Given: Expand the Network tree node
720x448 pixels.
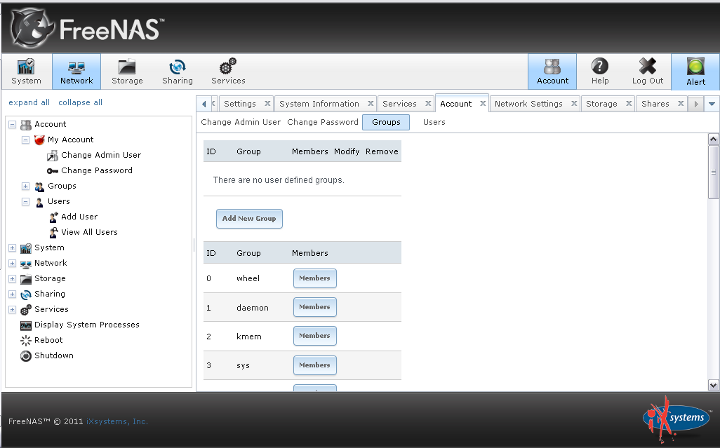Looking at the screenshot, I should point(12,263).
